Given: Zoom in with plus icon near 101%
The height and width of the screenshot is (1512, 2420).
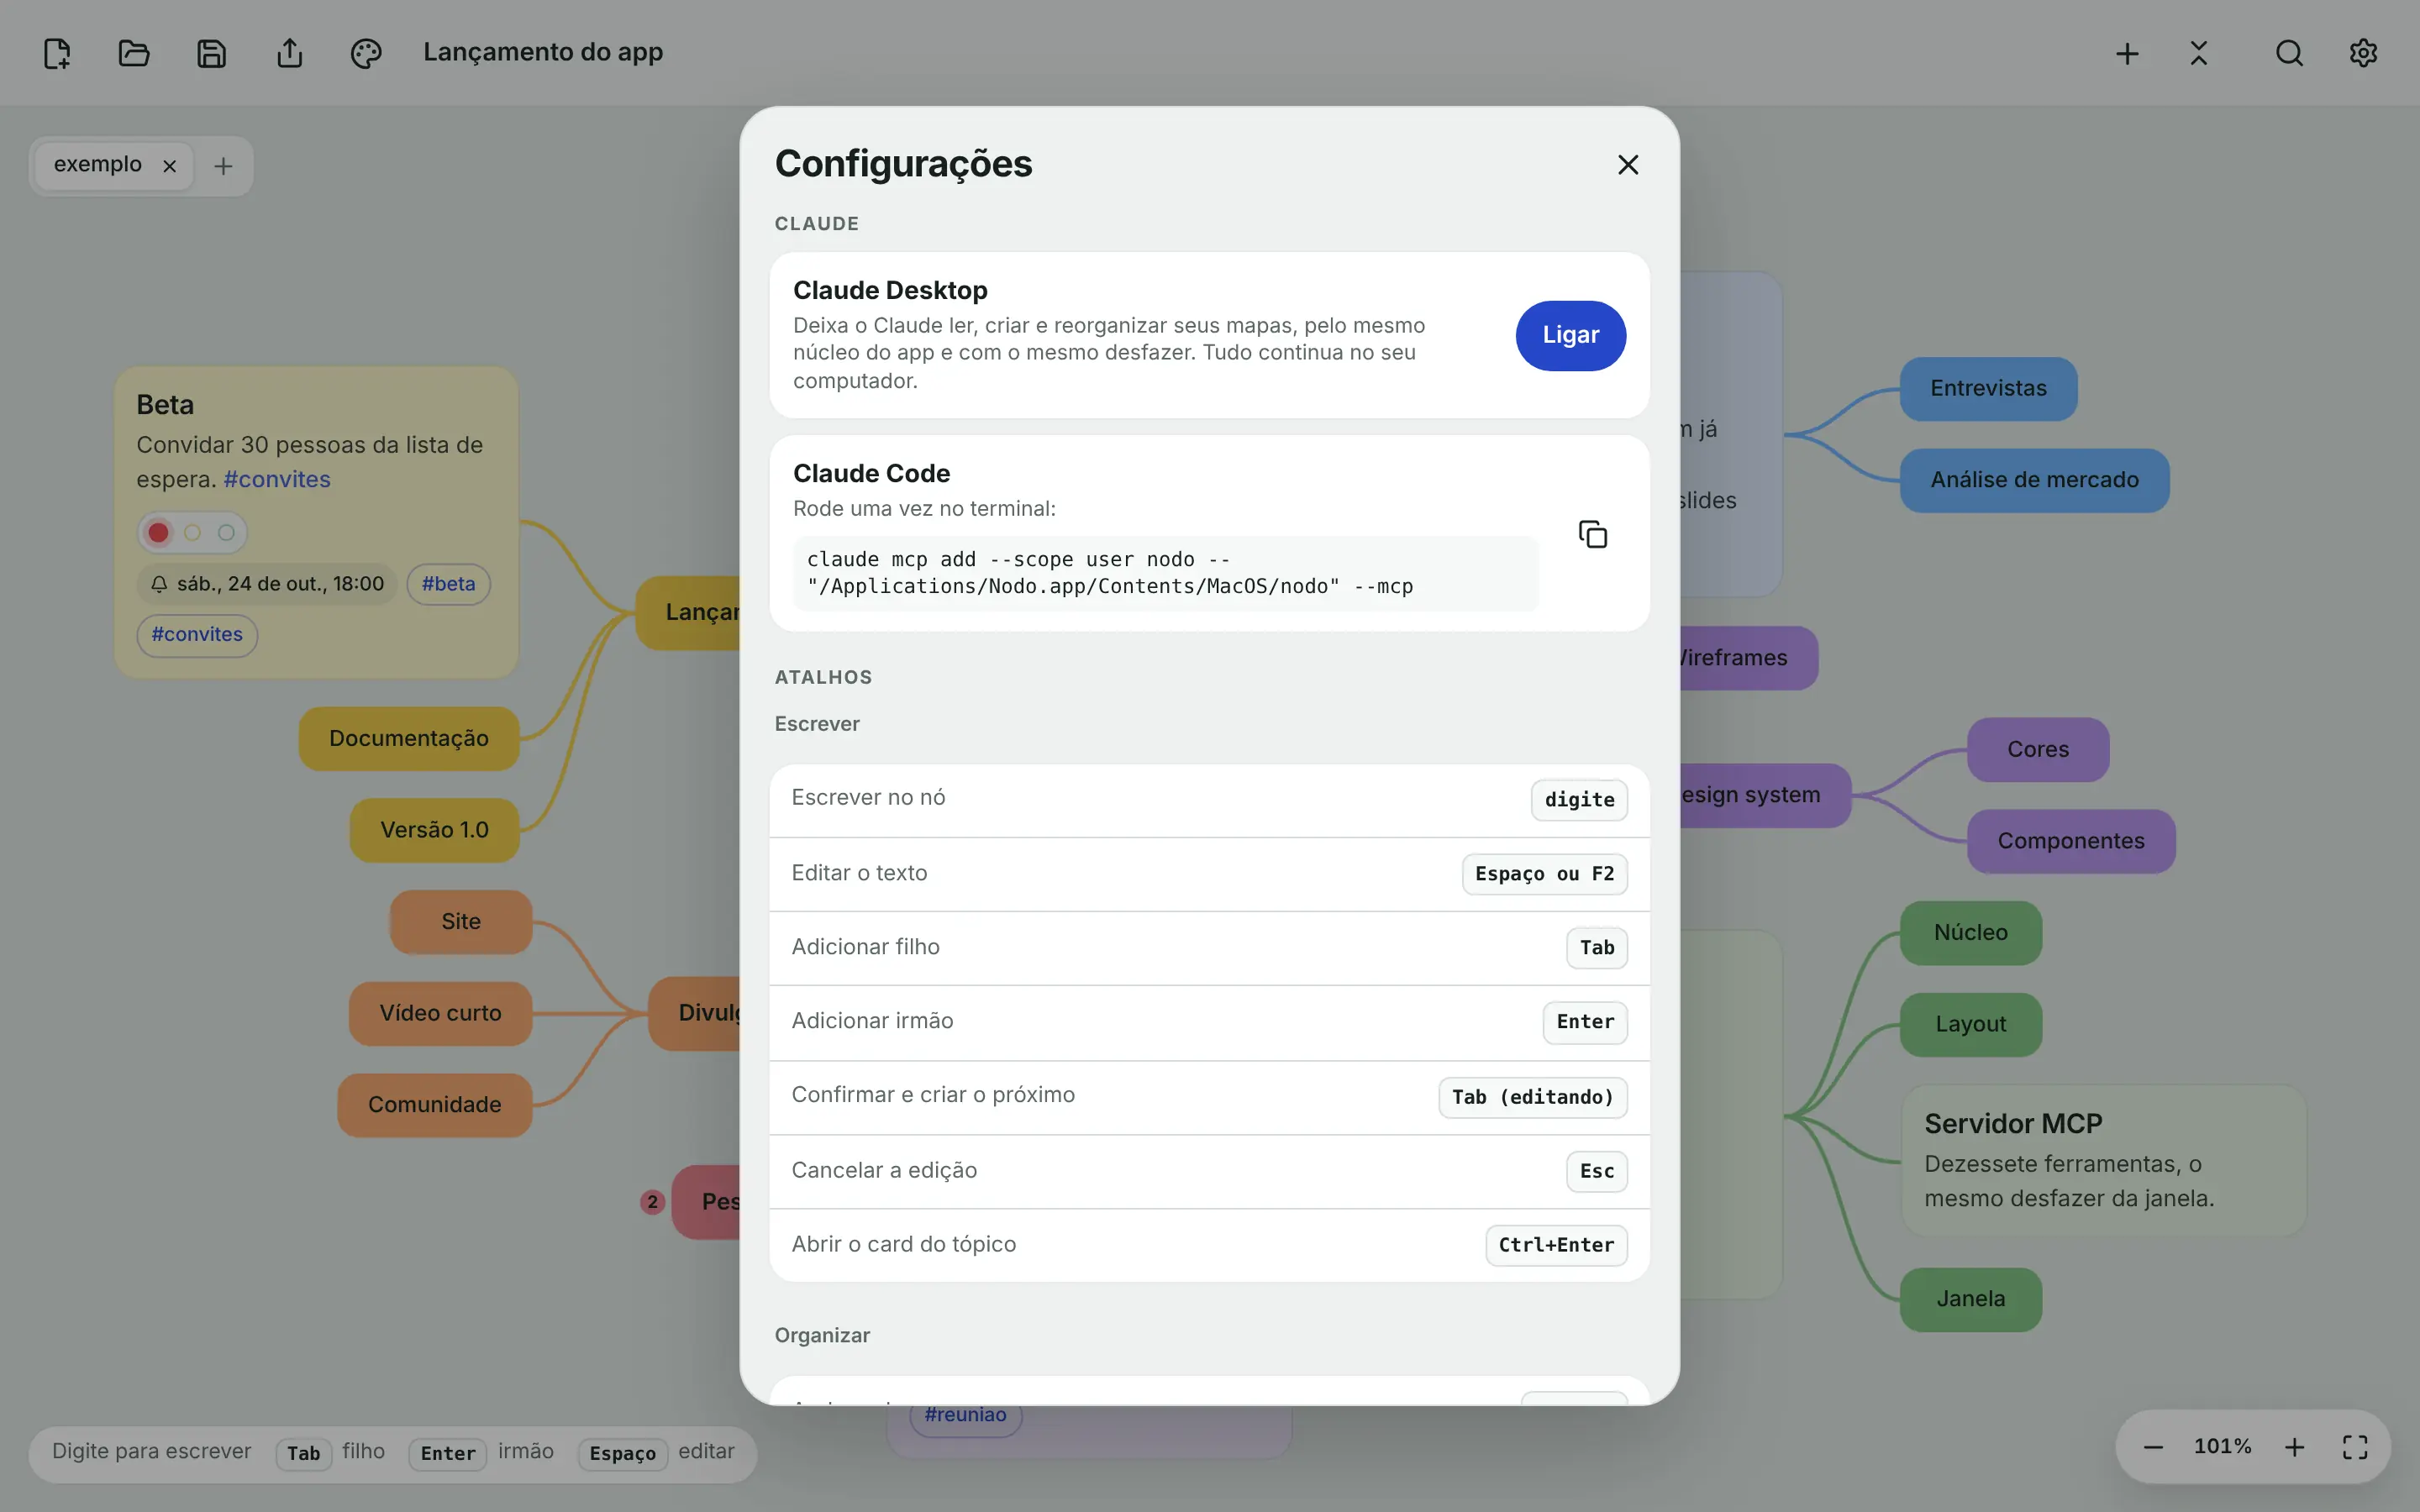Looking at the screenshot, I should point(2295,1447).
